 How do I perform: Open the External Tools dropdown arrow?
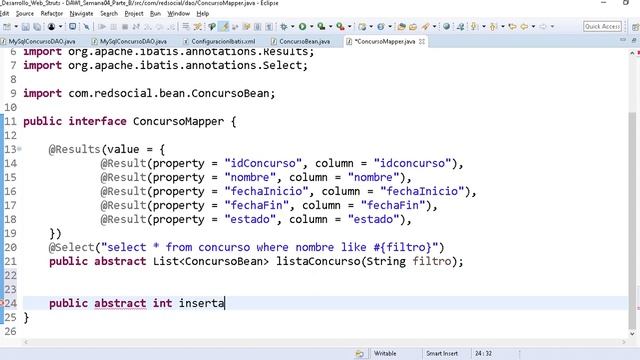(349, 27)
